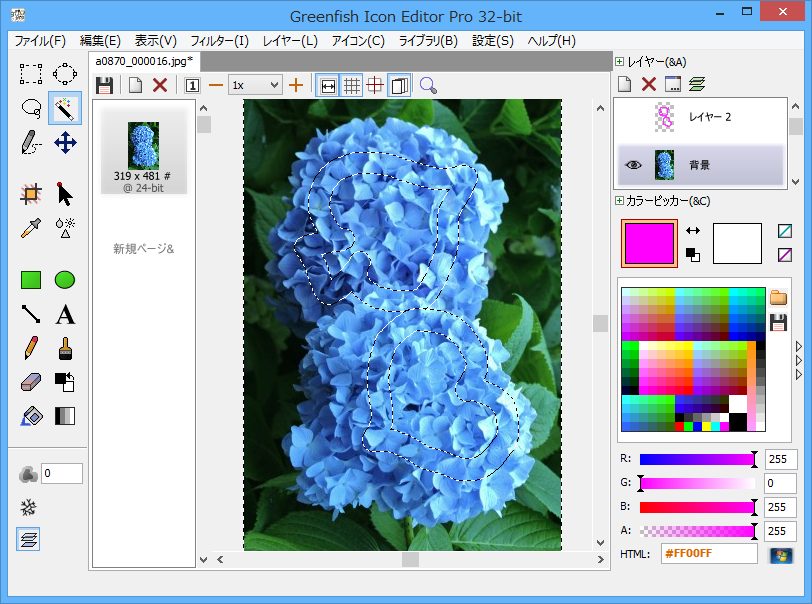Image resolution: width=812 pixels, height=604 pixels.
Task: Toggle the grid display button
Action: click(x=352, y=85)
